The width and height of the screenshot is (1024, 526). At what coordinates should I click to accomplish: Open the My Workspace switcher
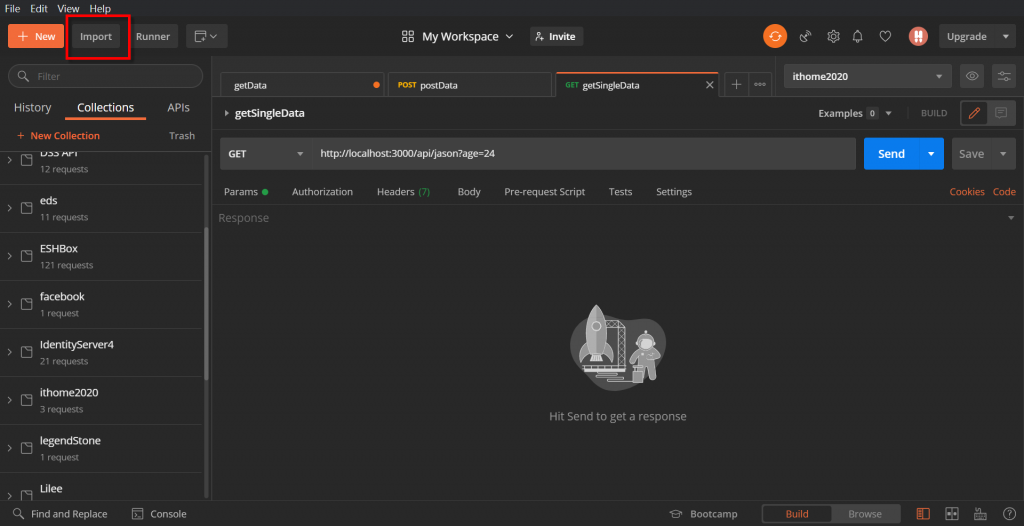[x=458, y=37]
